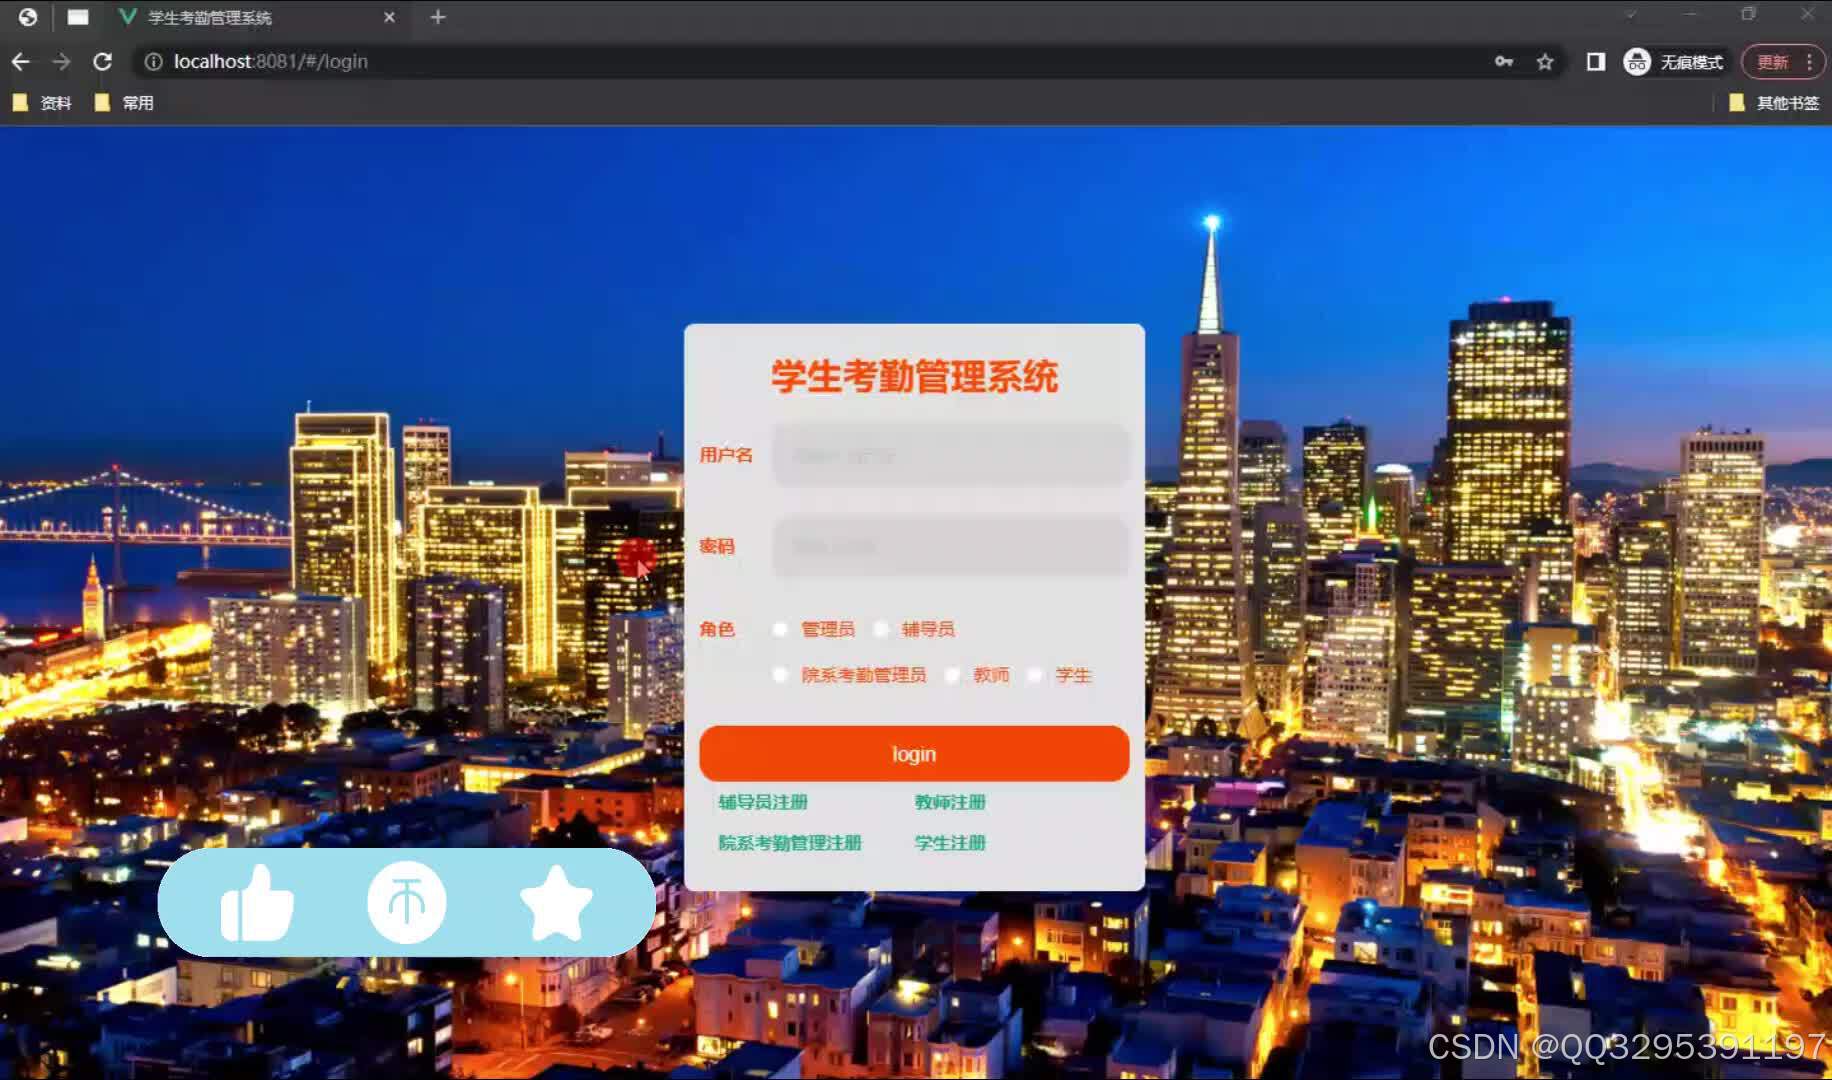Click the 更新 update button
The width and height of the screenshot is (1832, 1080).
point(1773,62)
